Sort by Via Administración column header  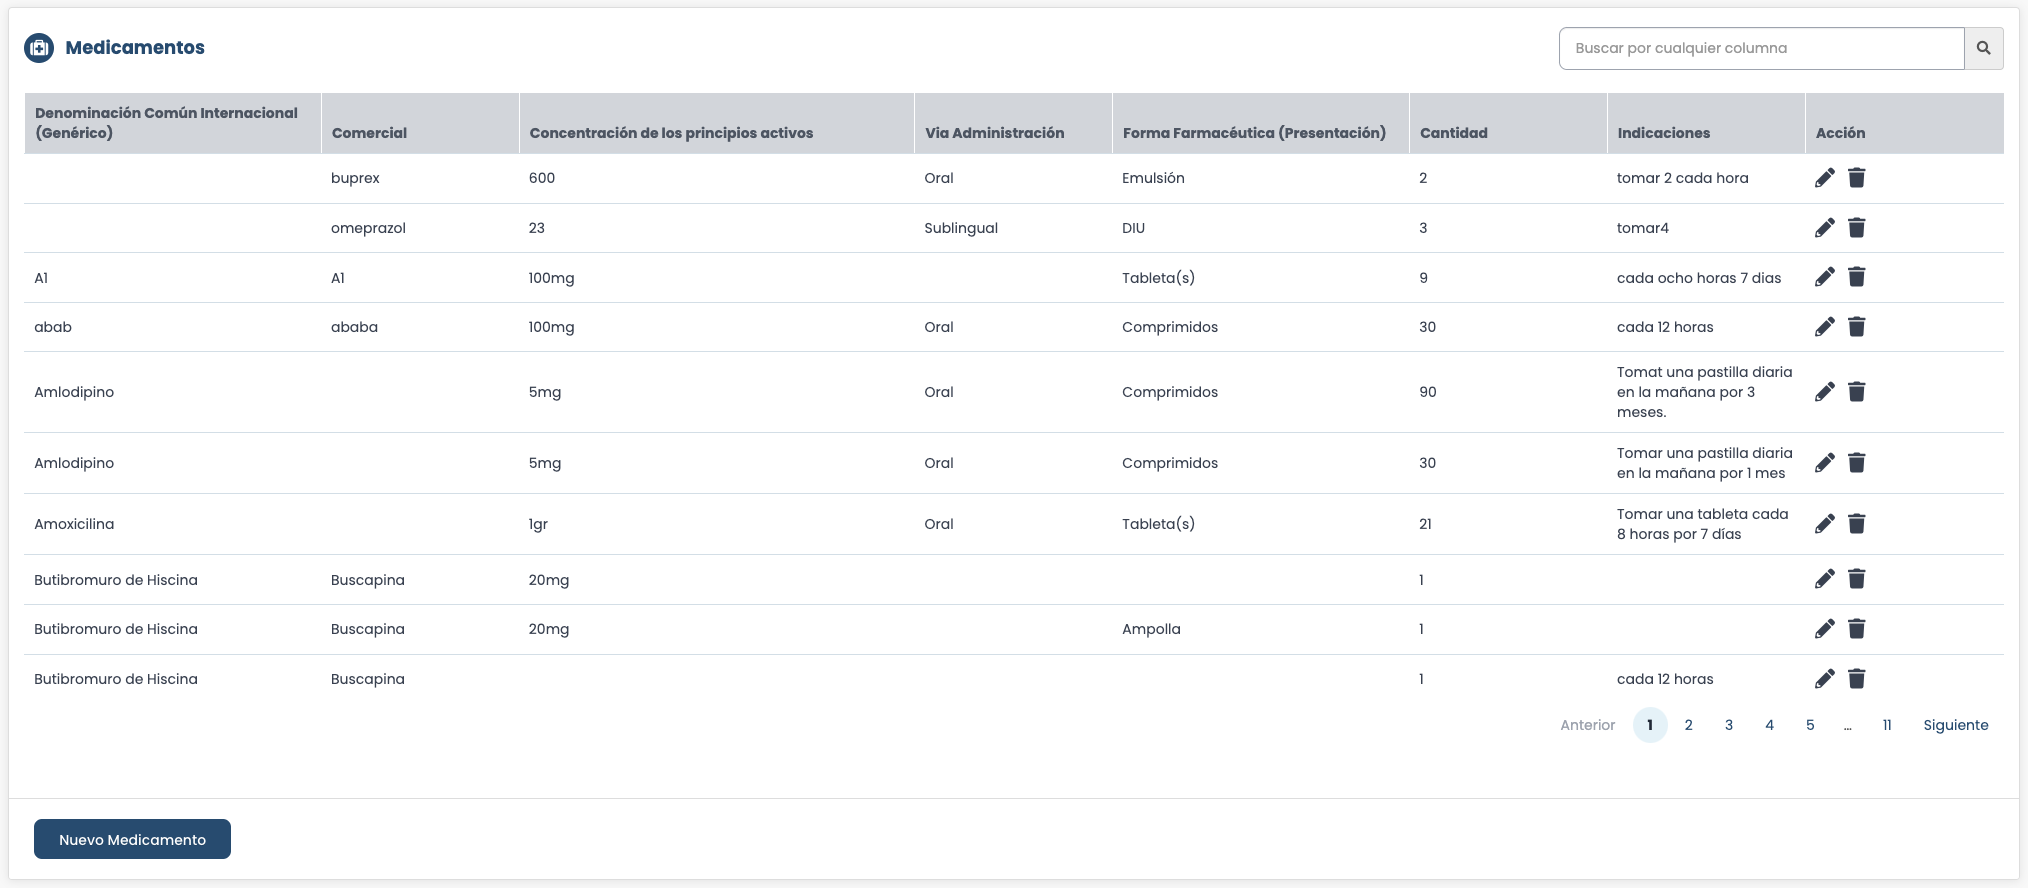pos(1013,123)
